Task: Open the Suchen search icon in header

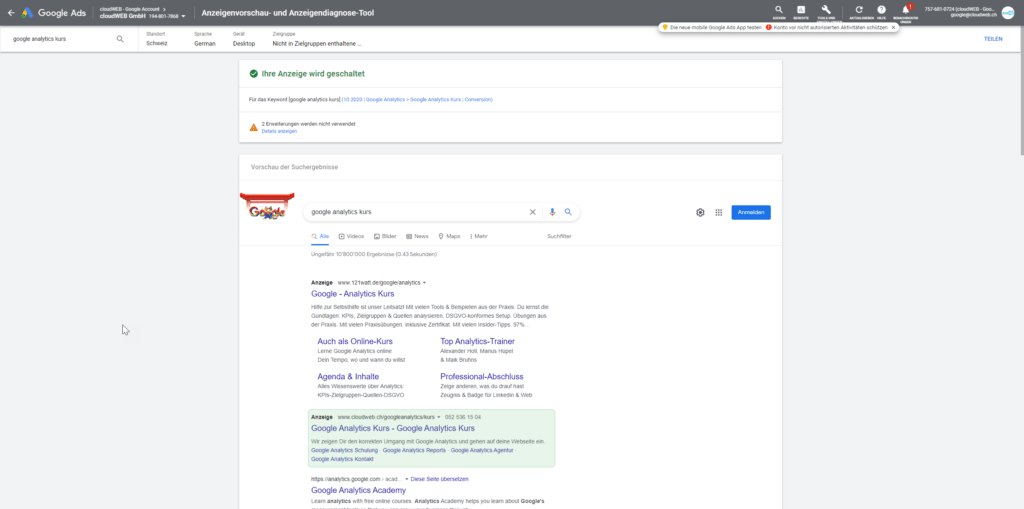Action: (778, 10)
